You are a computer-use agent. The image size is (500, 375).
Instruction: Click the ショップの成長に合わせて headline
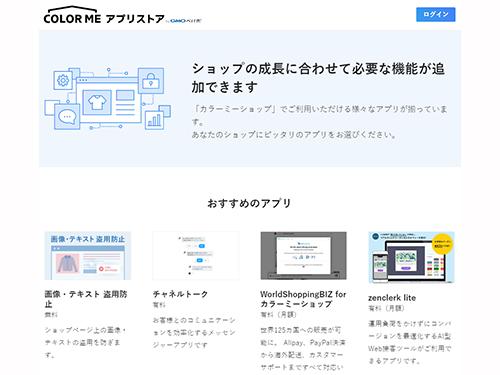pyautogui.click(x=318, y=78)
